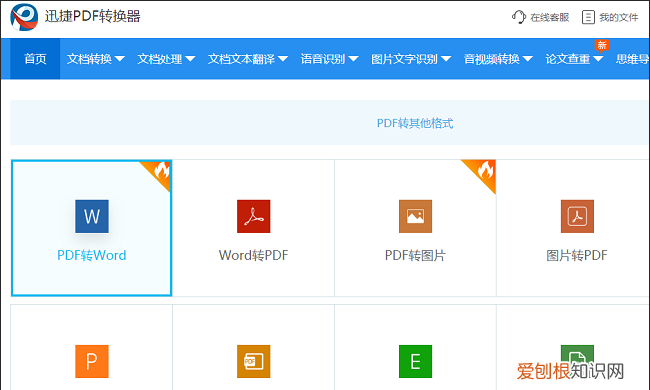Click the 迅捷PDF转换器 logo icon
Viewport: 650px width, 390px height.
[x=24, y=17]
